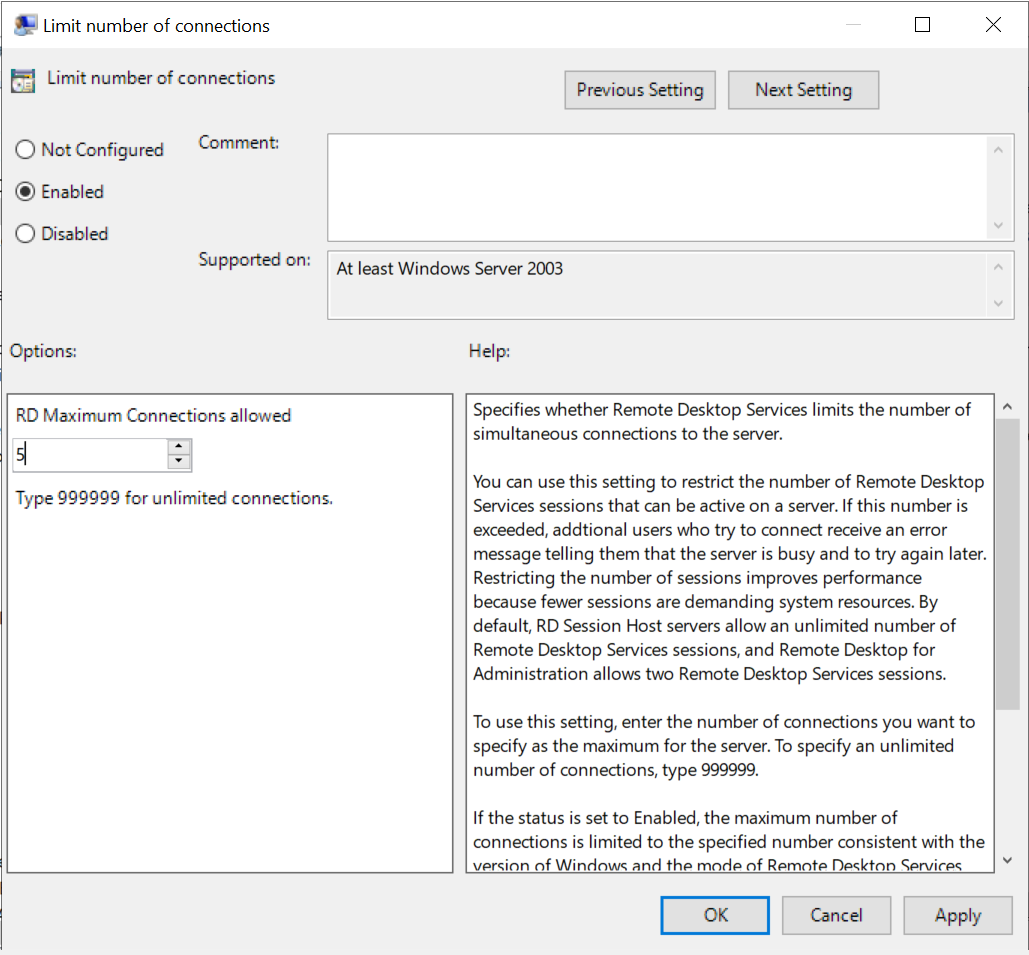Screen dimensions: 1029x955
Task: Maximize the Limit number of connections window
Action: coord(922,25)
